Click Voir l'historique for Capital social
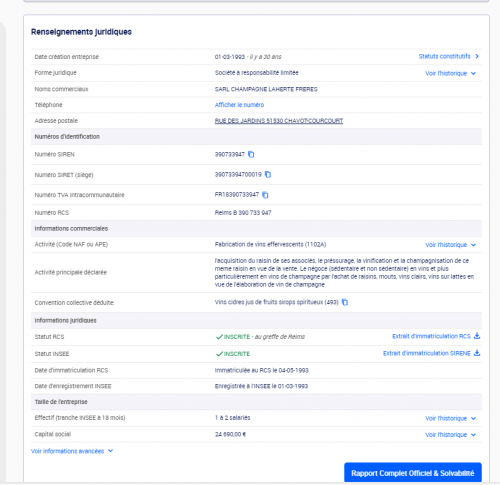The image size is (500, 485). (446, 435)
